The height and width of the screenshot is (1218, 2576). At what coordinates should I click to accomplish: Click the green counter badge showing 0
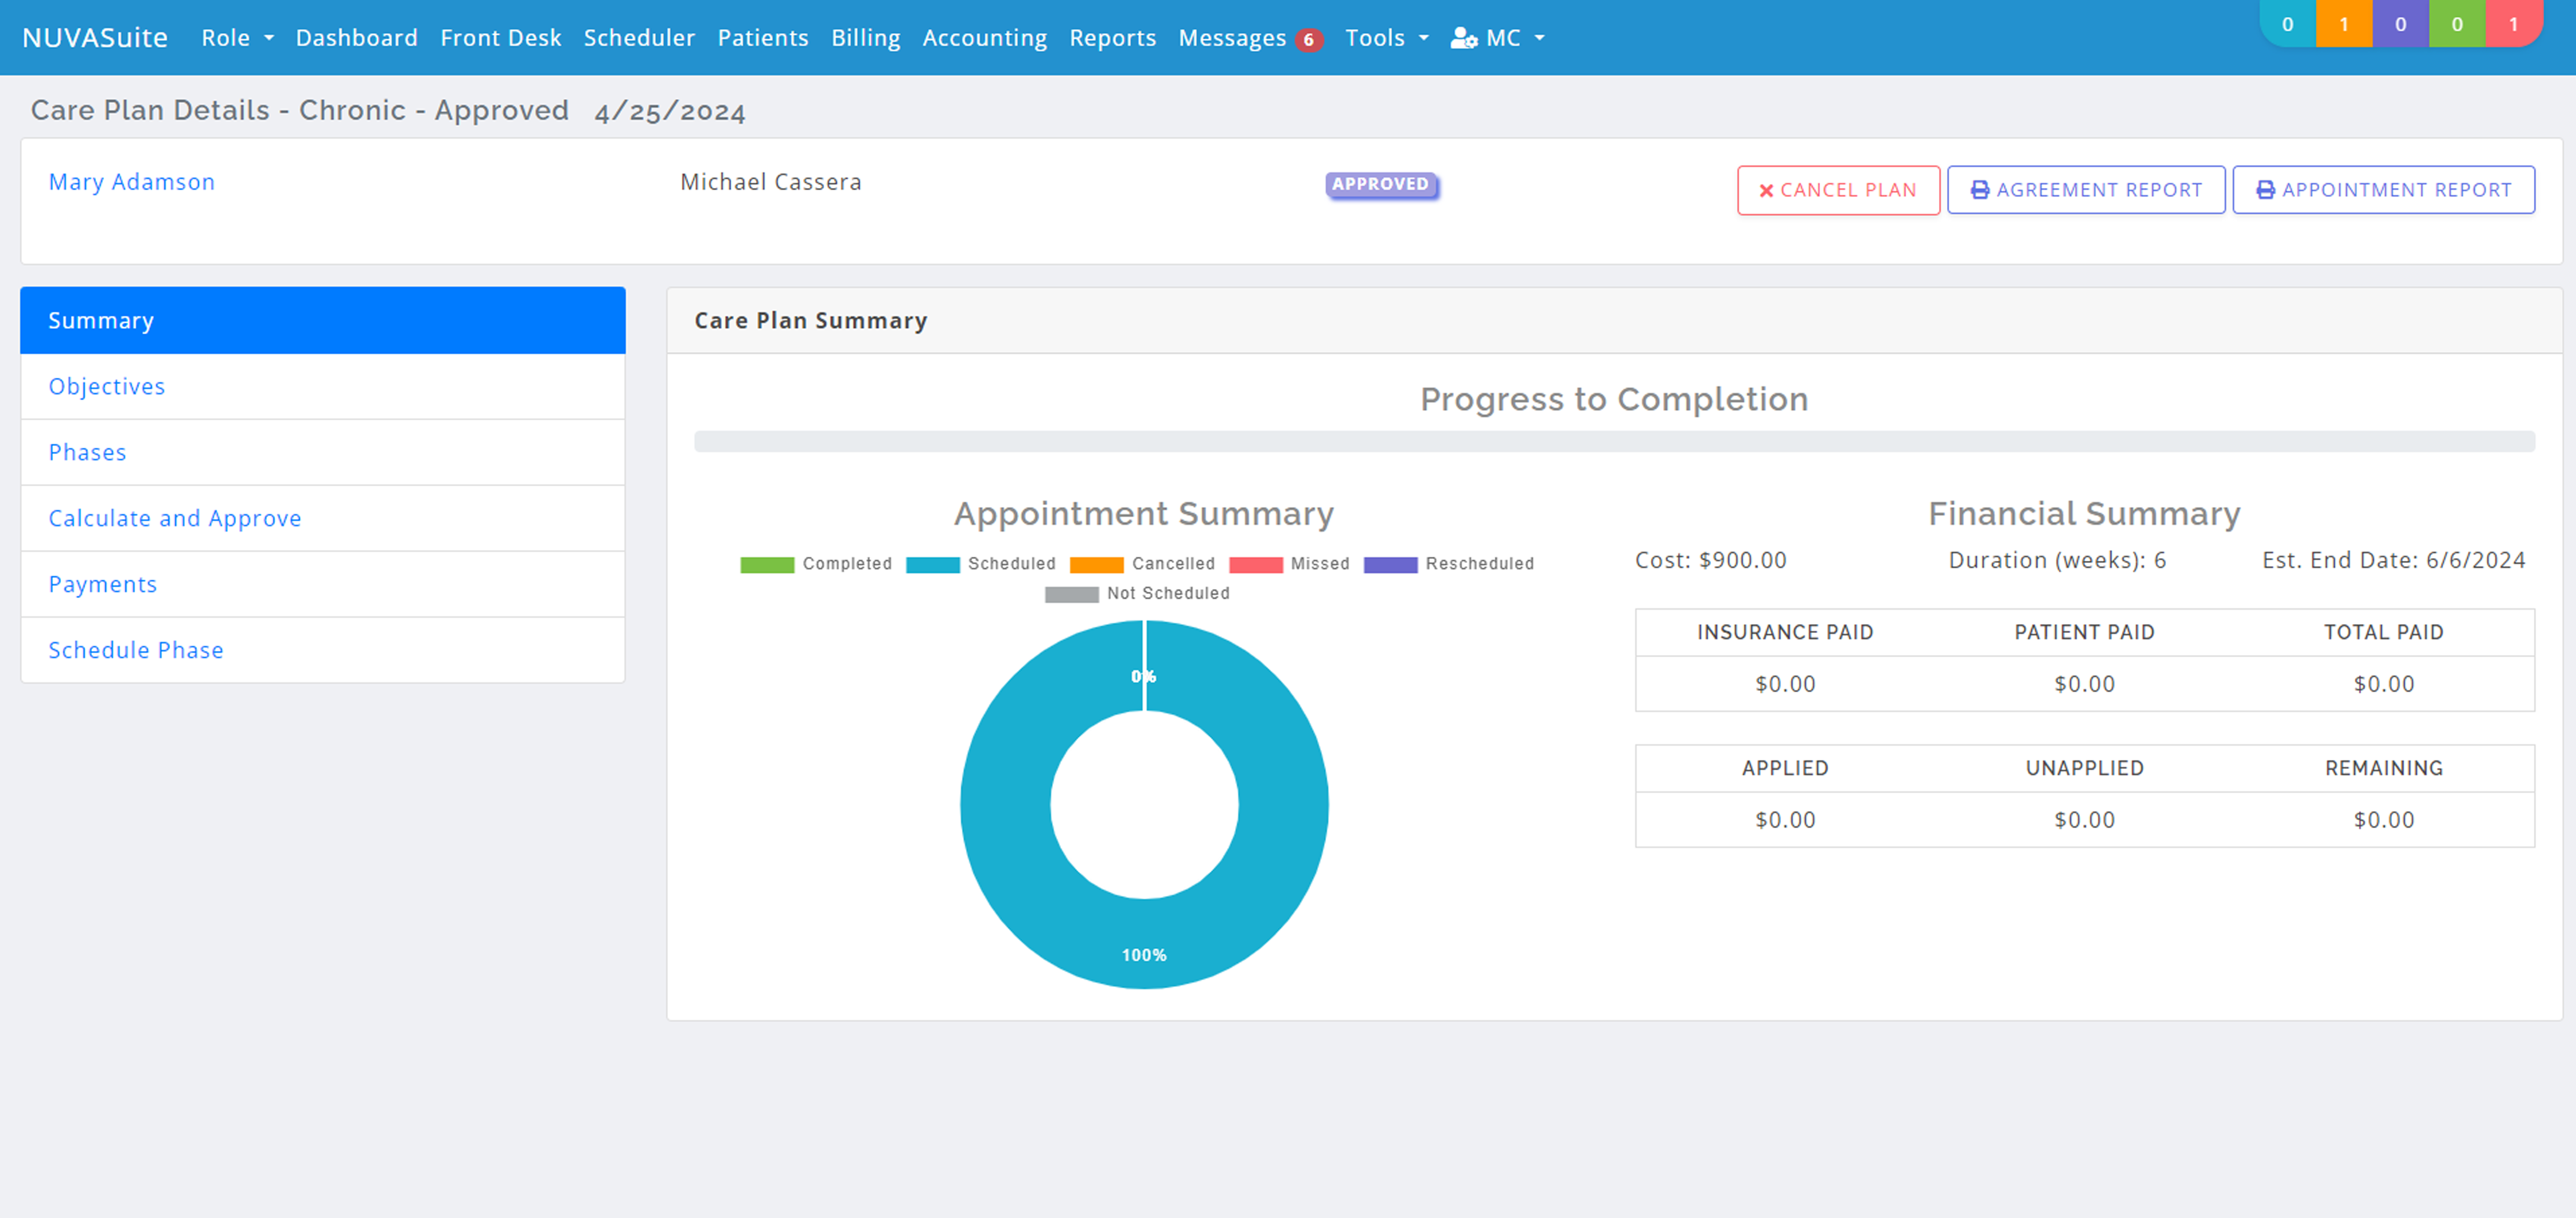pyautogui.click(x=2457, y=24)
